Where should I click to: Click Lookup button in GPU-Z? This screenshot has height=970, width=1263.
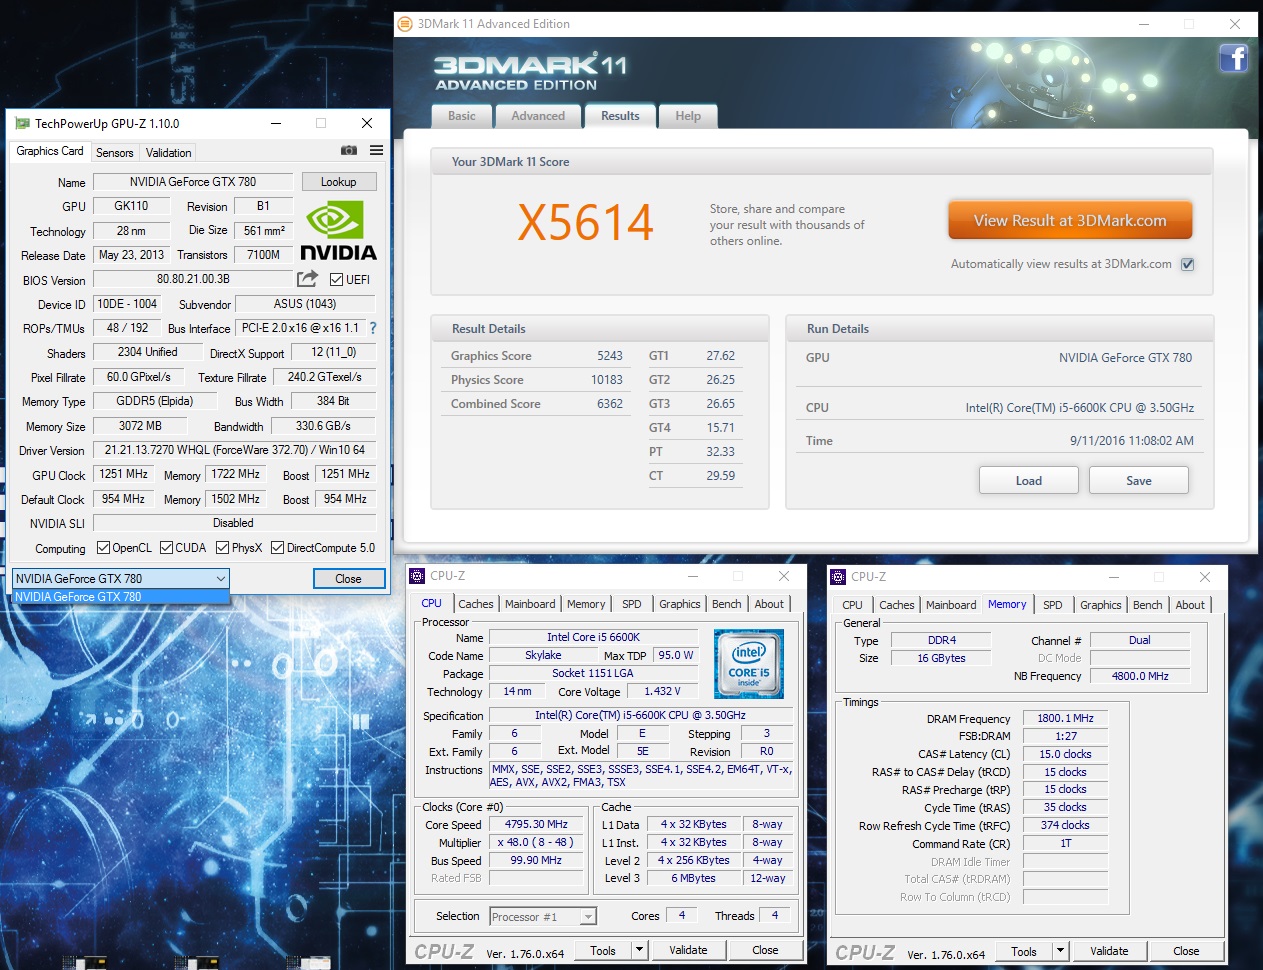coord(338,182)
